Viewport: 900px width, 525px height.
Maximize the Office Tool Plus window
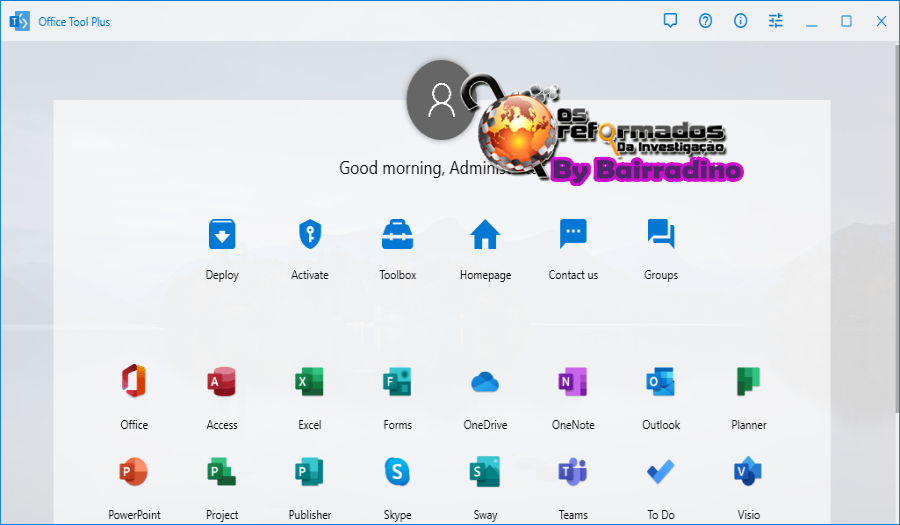pos(847,21)
